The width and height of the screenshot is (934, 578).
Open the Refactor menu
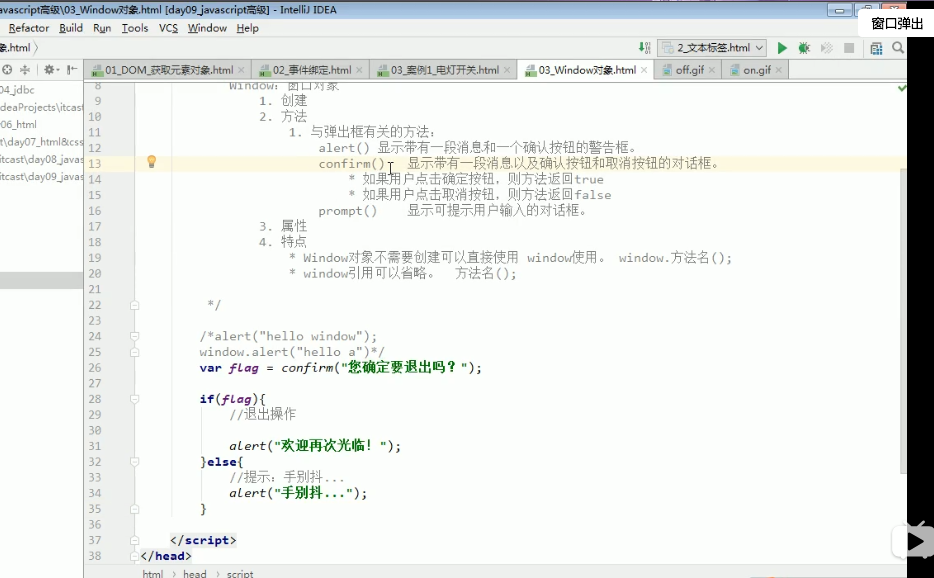[29, 28]
